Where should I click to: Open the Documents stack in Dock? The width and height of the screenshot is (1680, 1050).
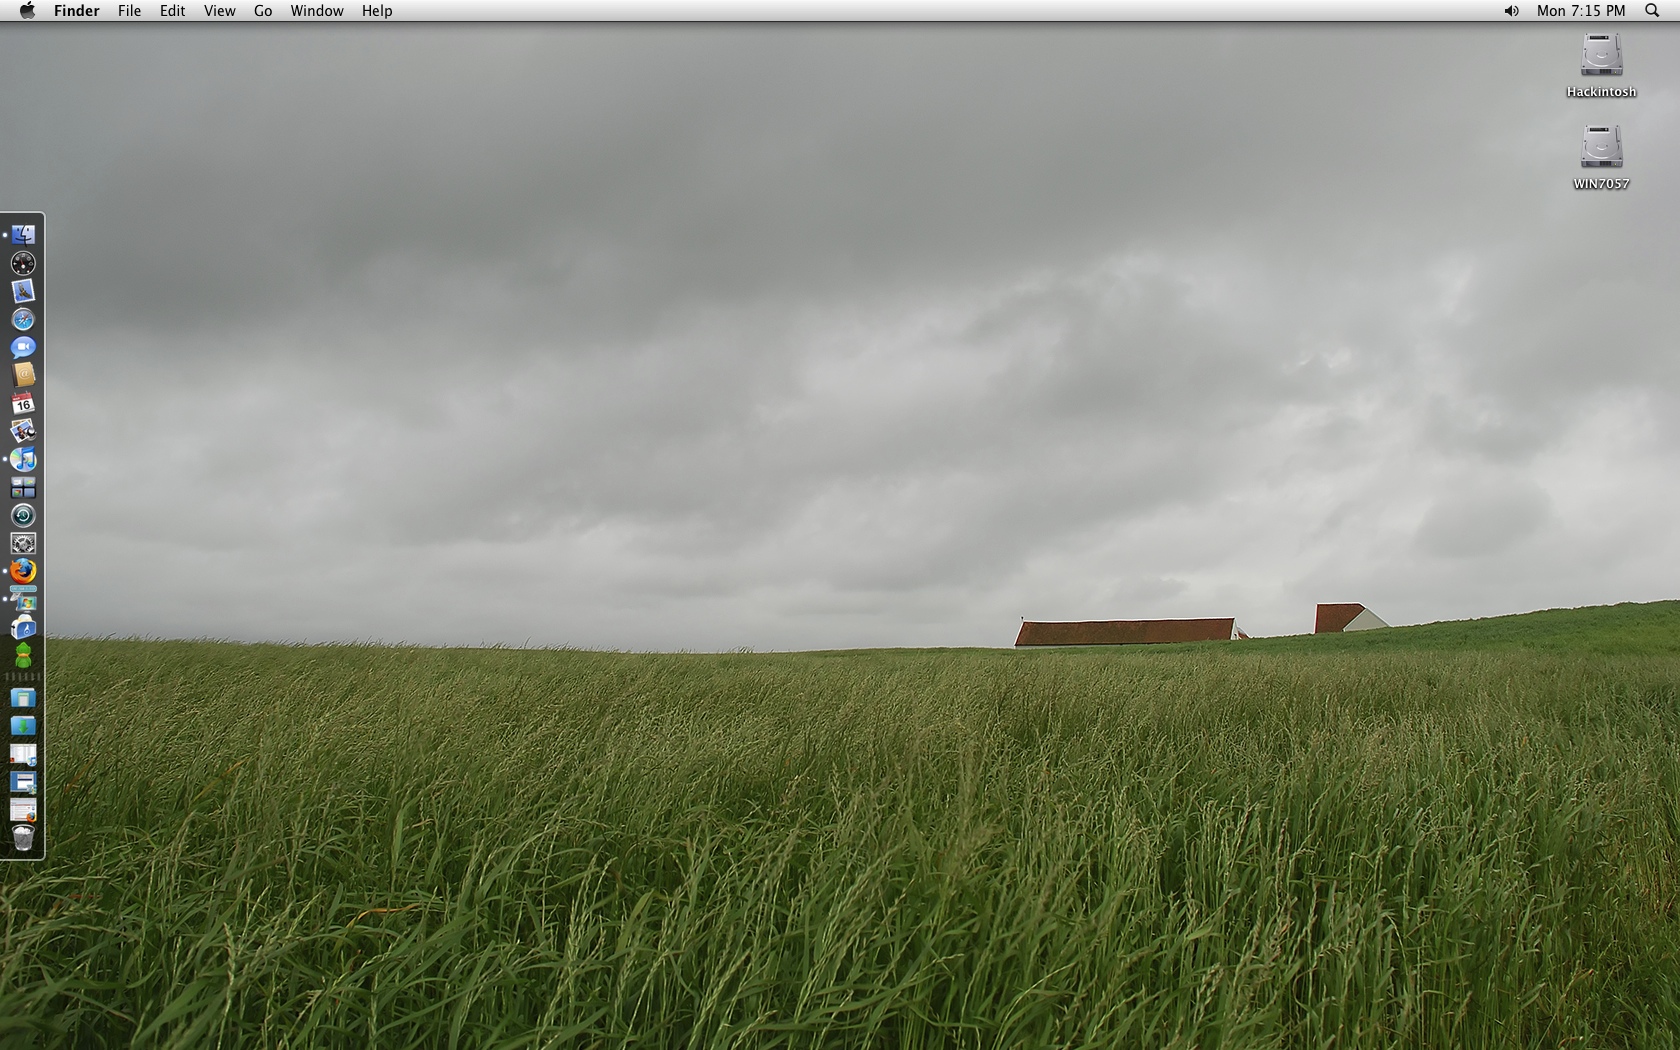[x=23, y=698]
